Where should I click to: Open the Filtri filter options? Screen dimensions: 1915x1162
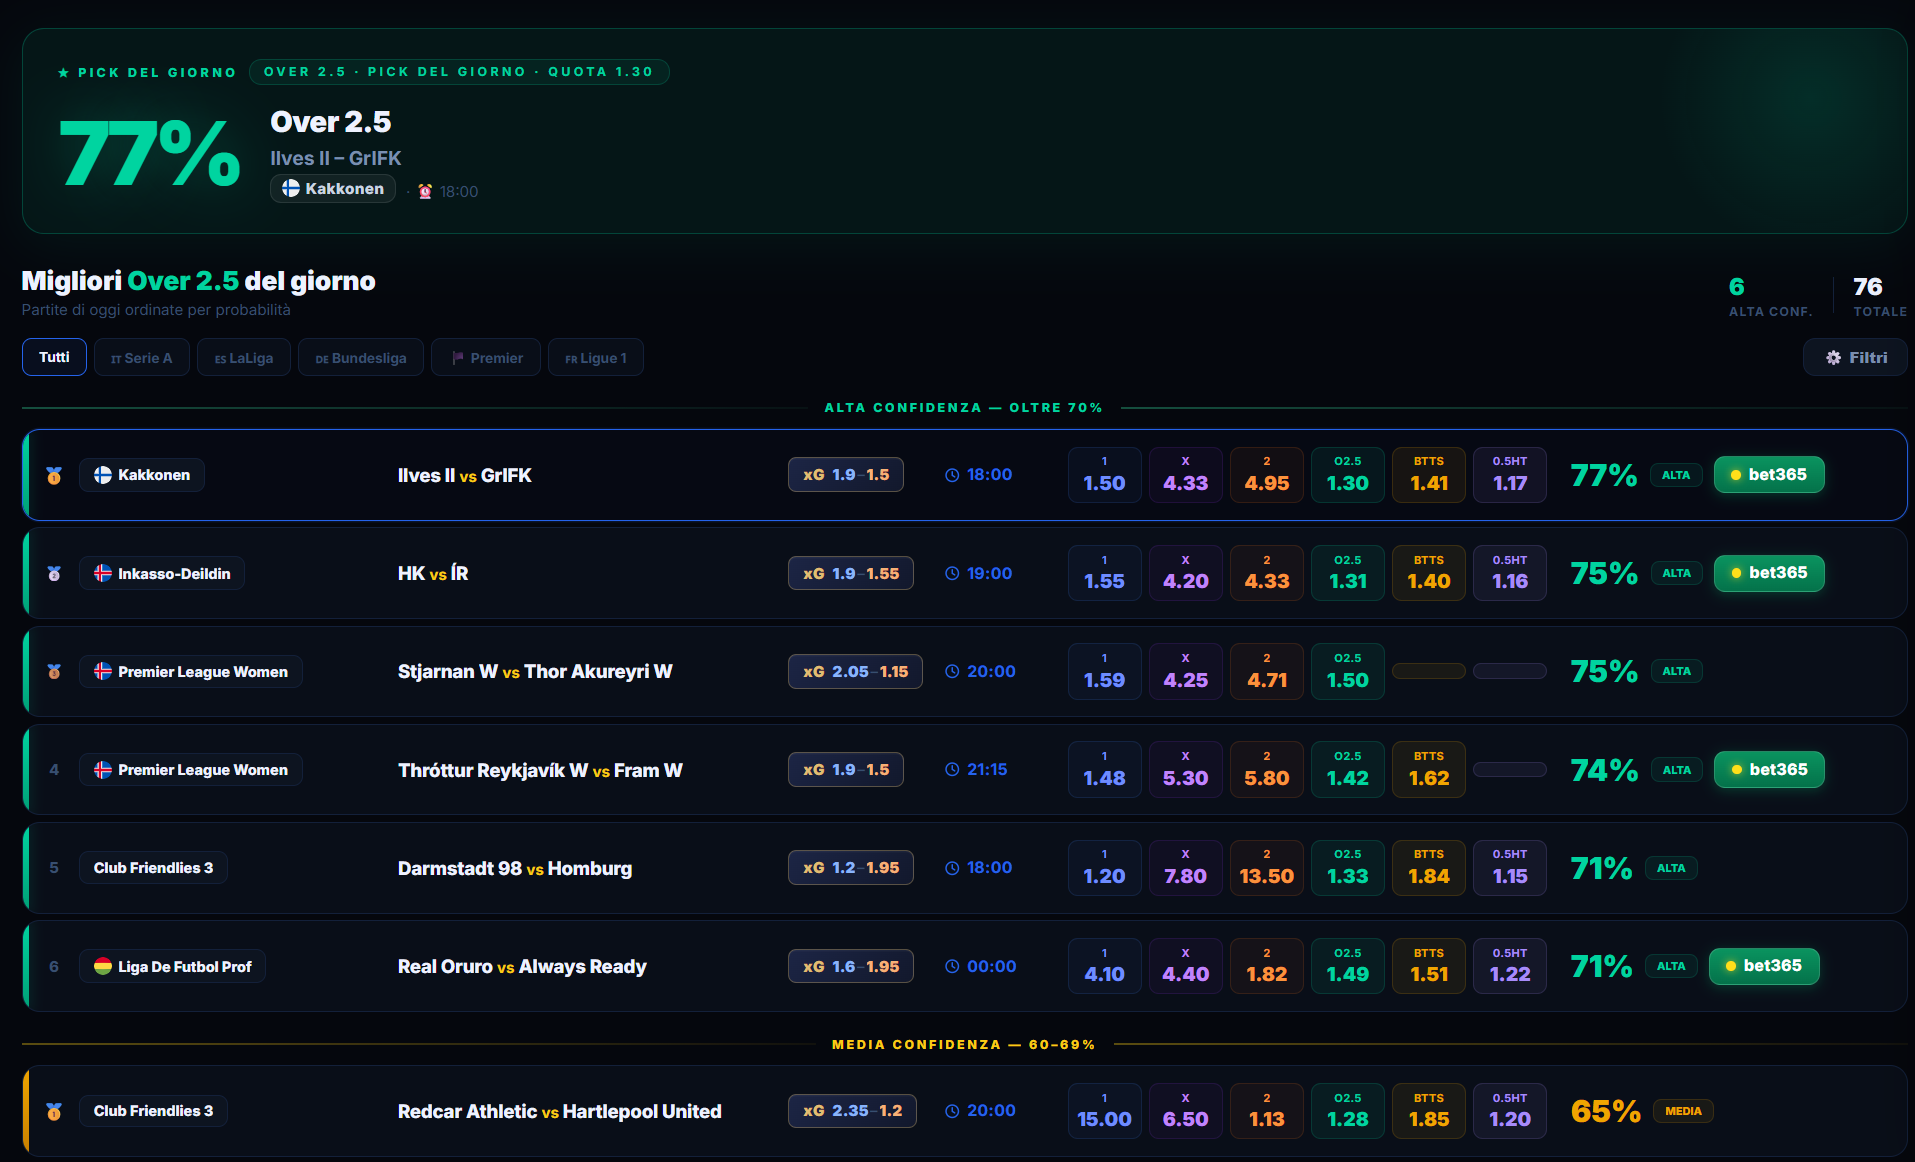pos(1855,357)
